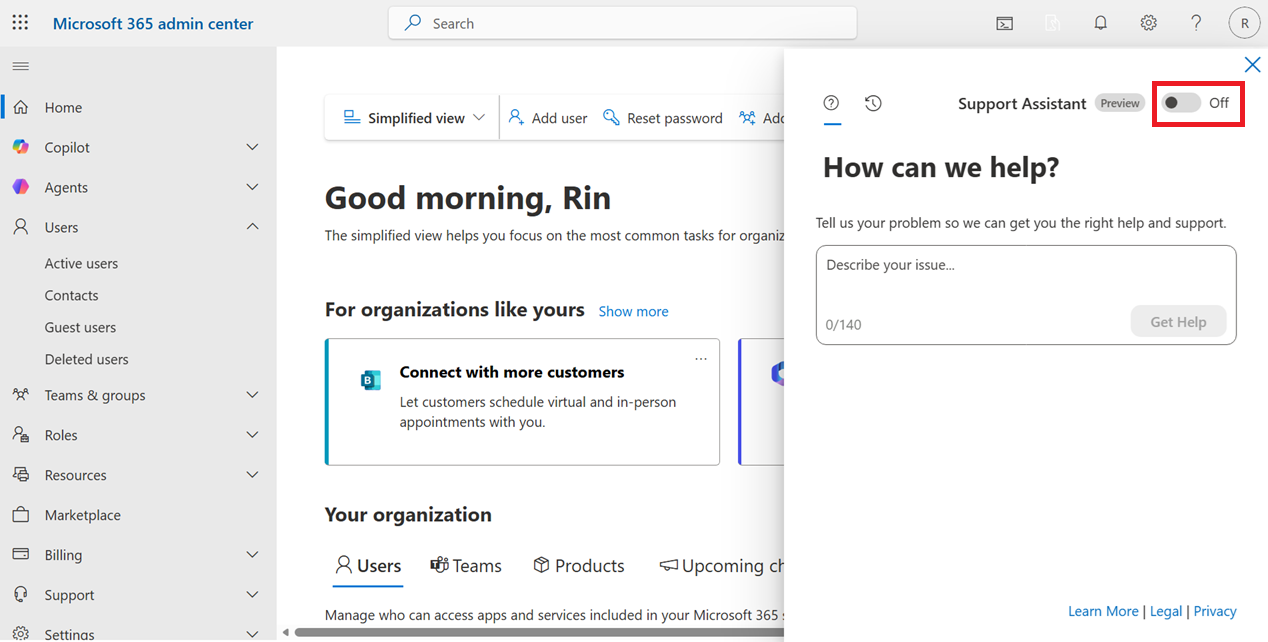Open Cloud Shell from the header

(1005, 23)
